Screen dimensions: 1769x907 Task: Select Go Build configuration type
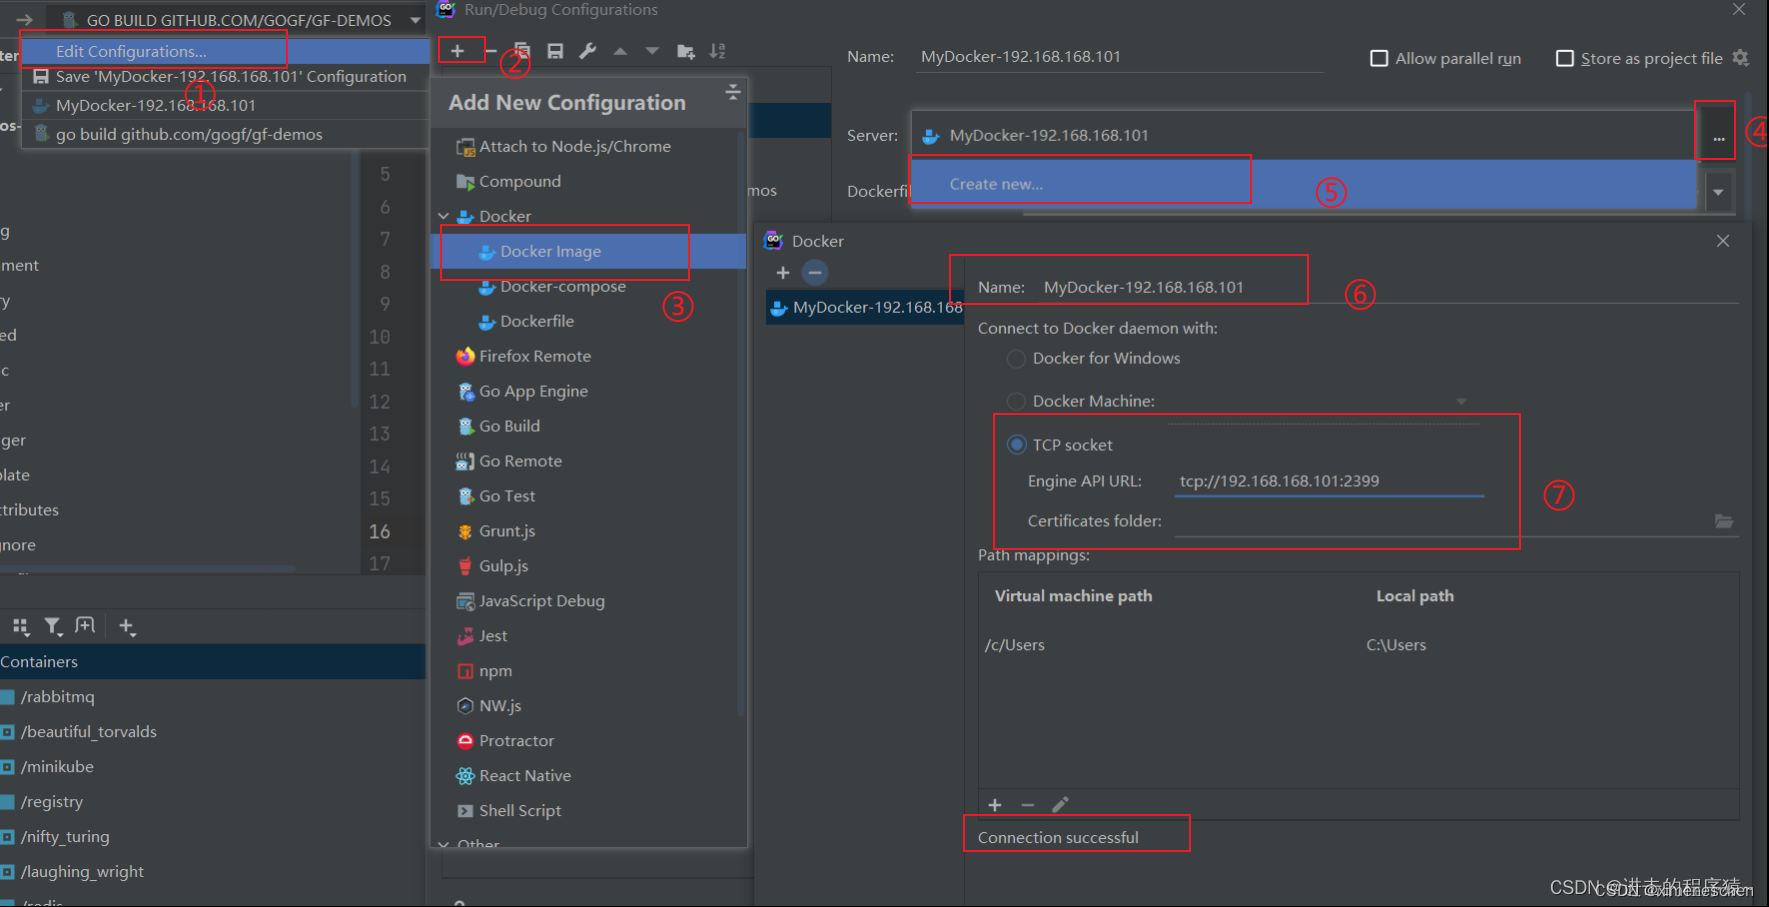coord(590,426)
